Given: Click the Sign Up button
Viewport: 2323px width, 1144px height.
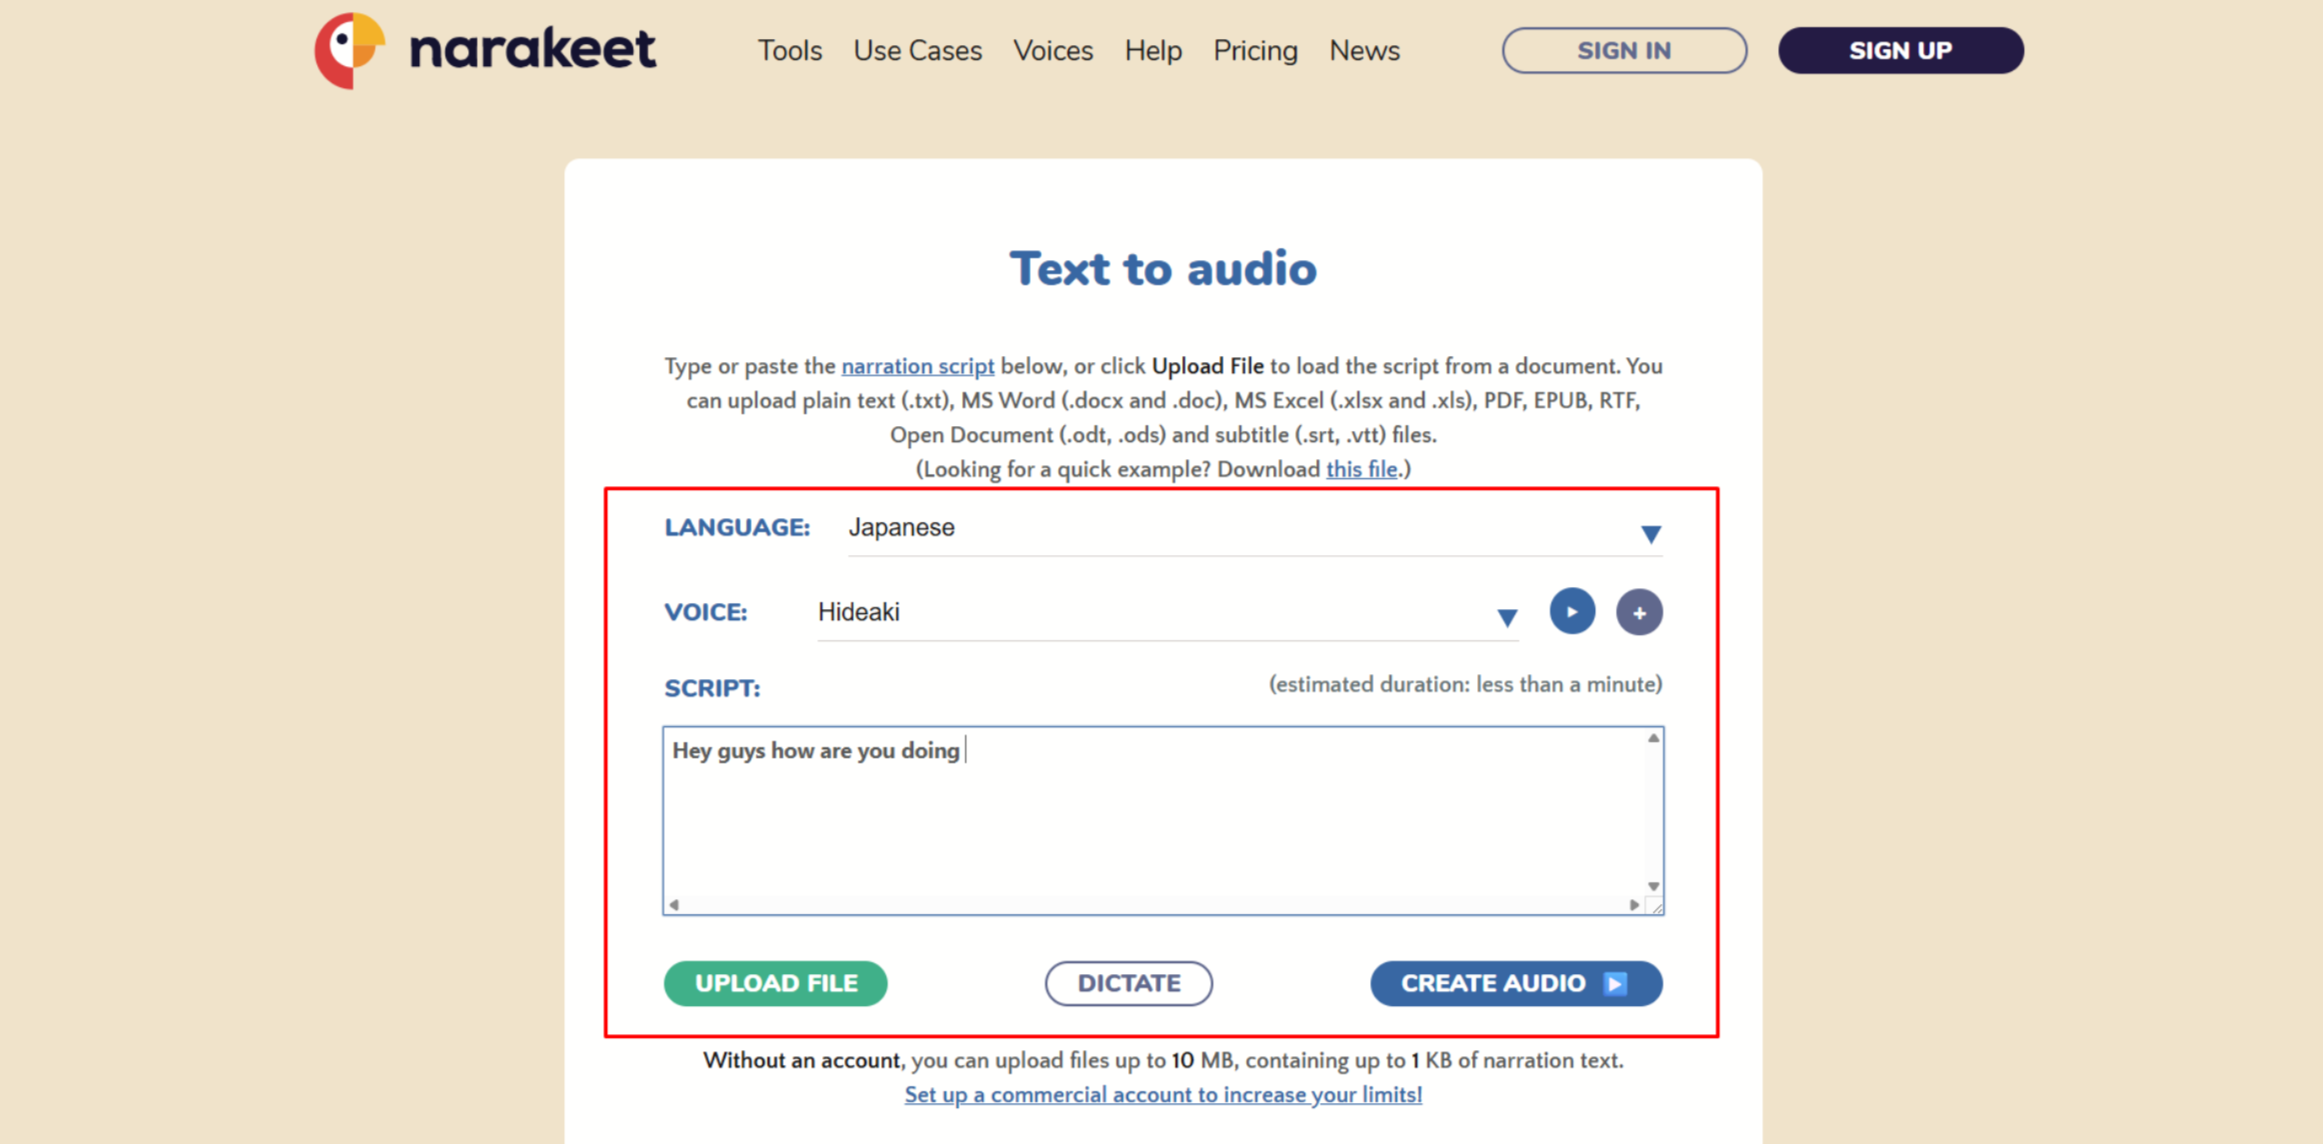Looking at the screenshot, I should click(x=1901, y=50).
